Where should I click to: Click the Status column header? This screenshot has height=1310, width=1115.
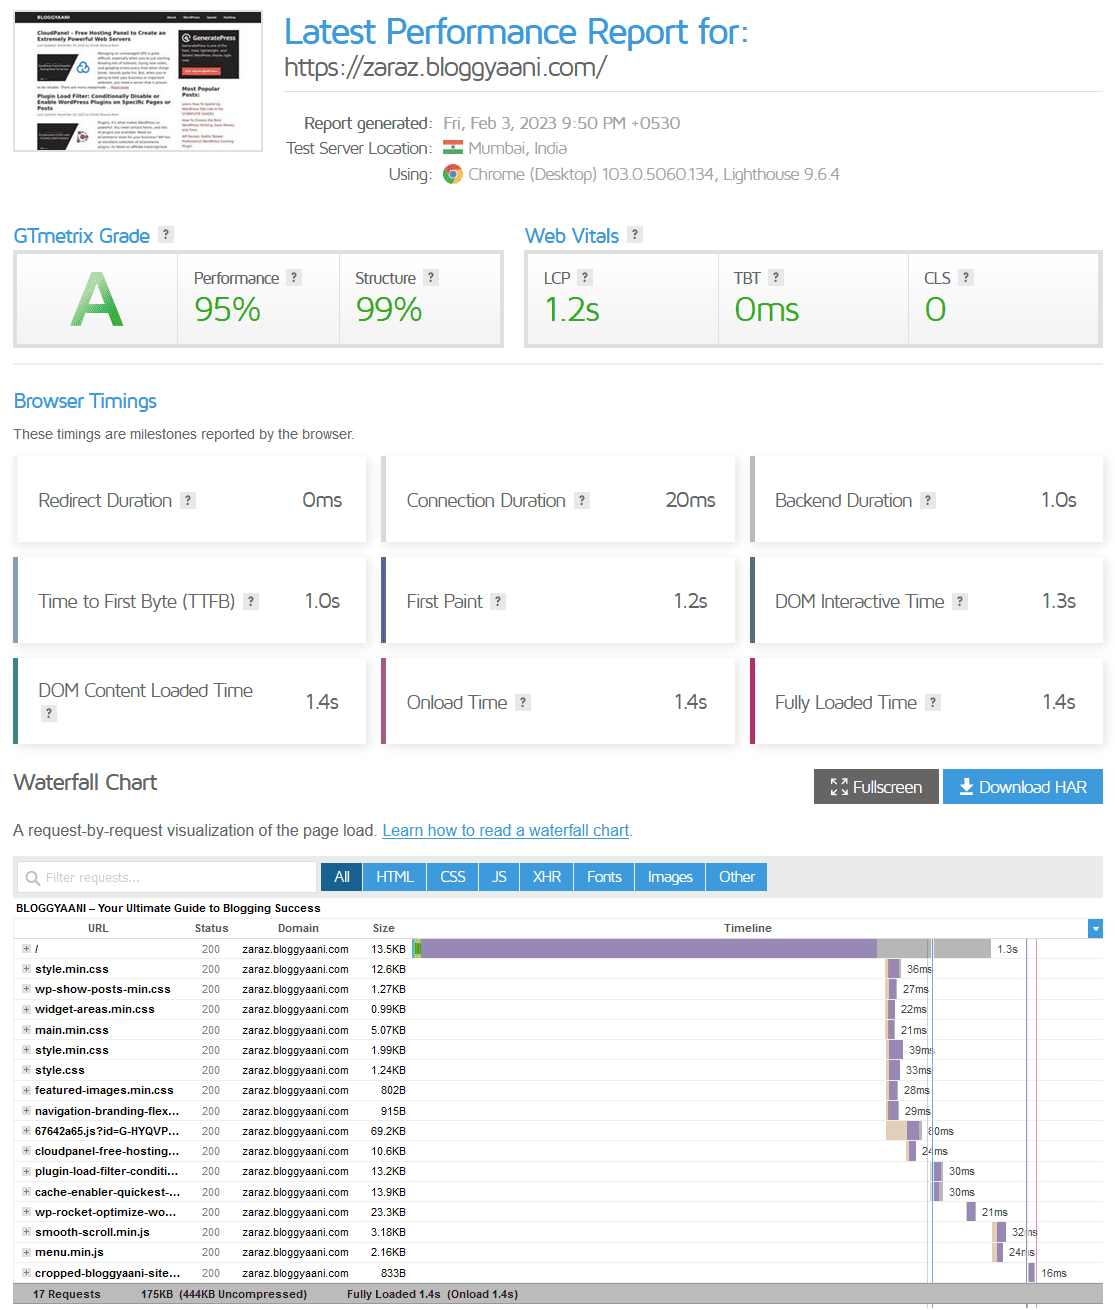point(211,928)
